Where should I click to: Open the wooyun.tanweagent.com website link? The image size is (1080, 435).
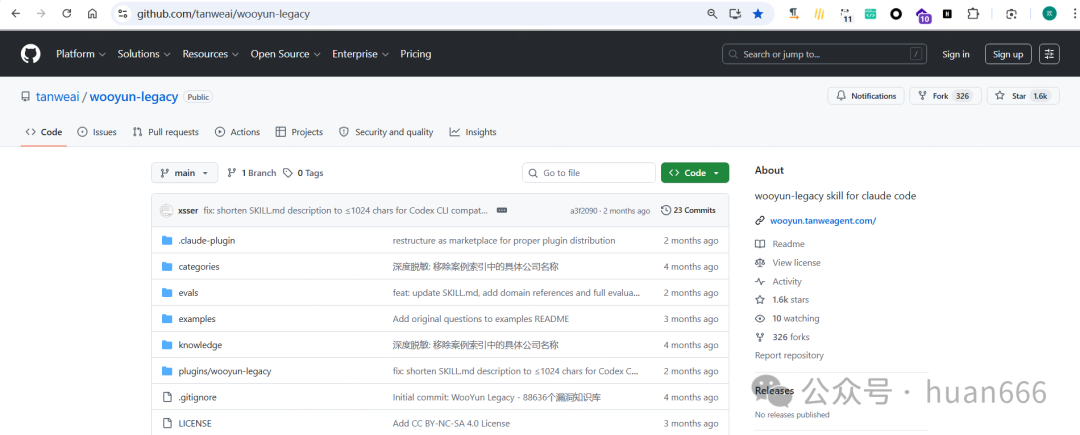coord(822,221)
